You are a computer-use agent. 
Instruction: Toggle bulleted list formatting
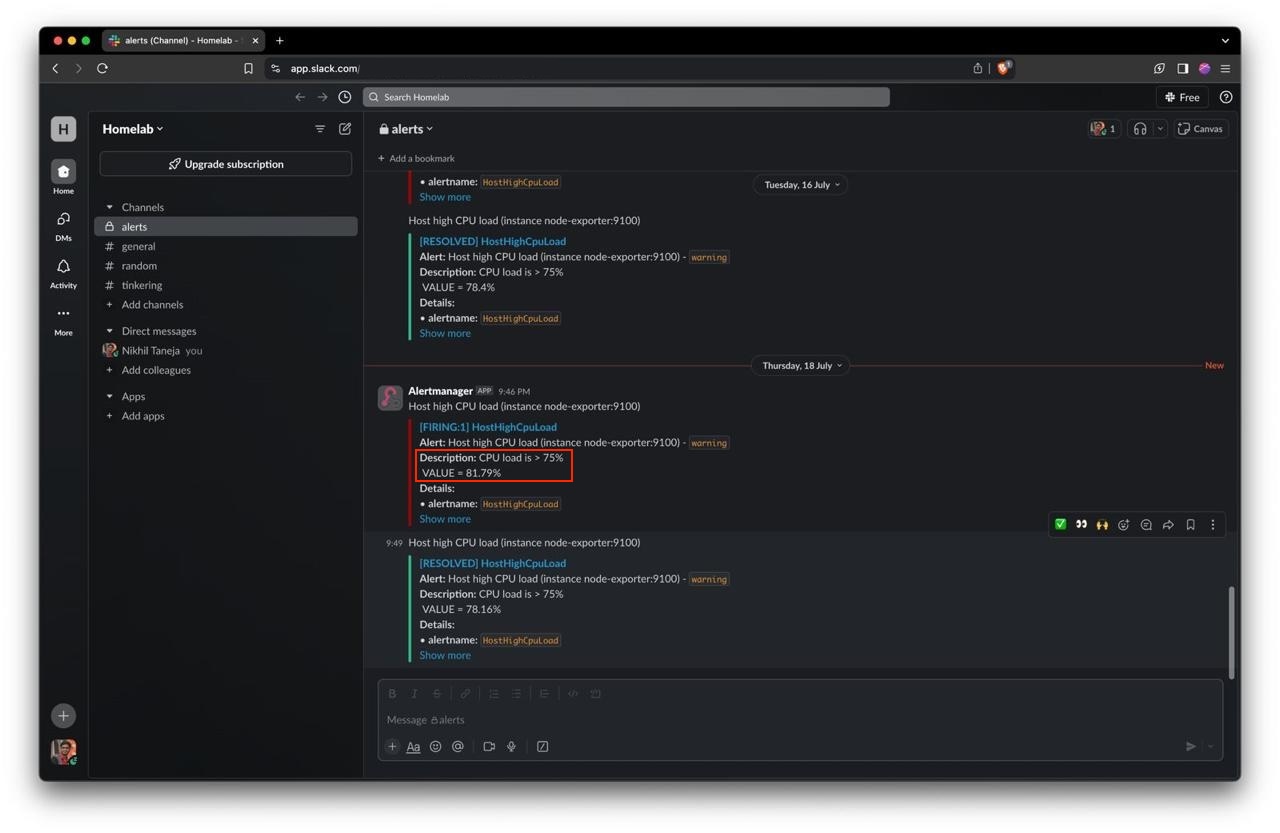point(516,693)
